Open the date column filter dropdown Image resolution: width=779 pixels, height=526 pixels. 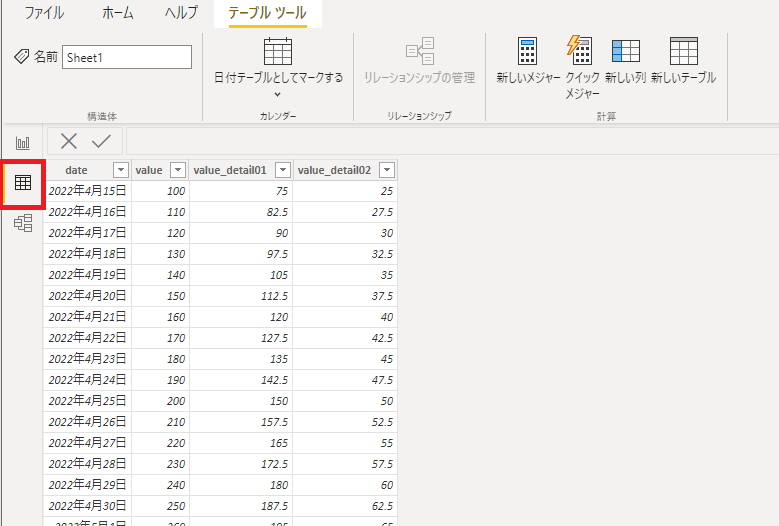click(x=121, y=170)
